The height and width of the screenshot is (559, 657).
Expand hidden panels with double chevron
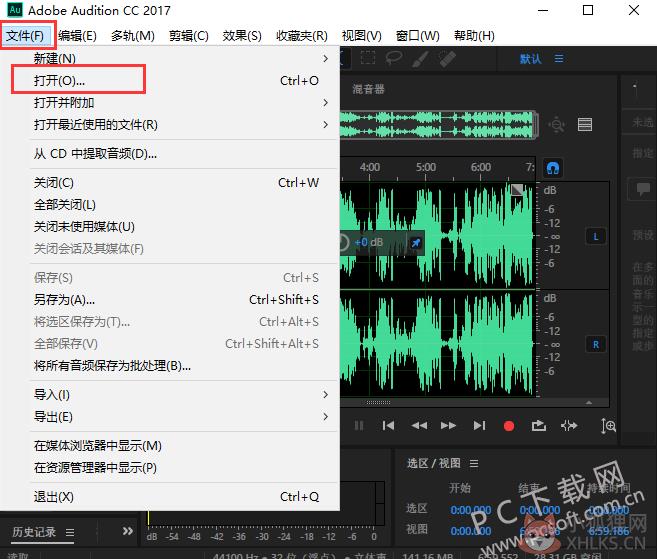pyautogui.click(x=128, y=531)
